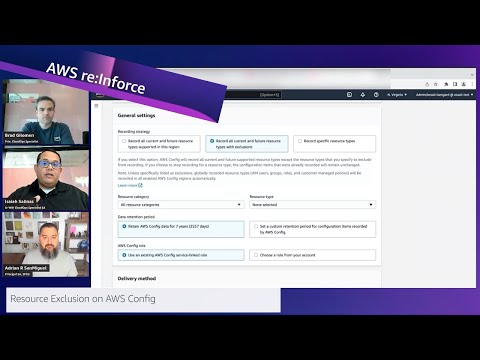Select Record specific resource types option
Viewport: 480px width, 360px height.
[334, 144]
